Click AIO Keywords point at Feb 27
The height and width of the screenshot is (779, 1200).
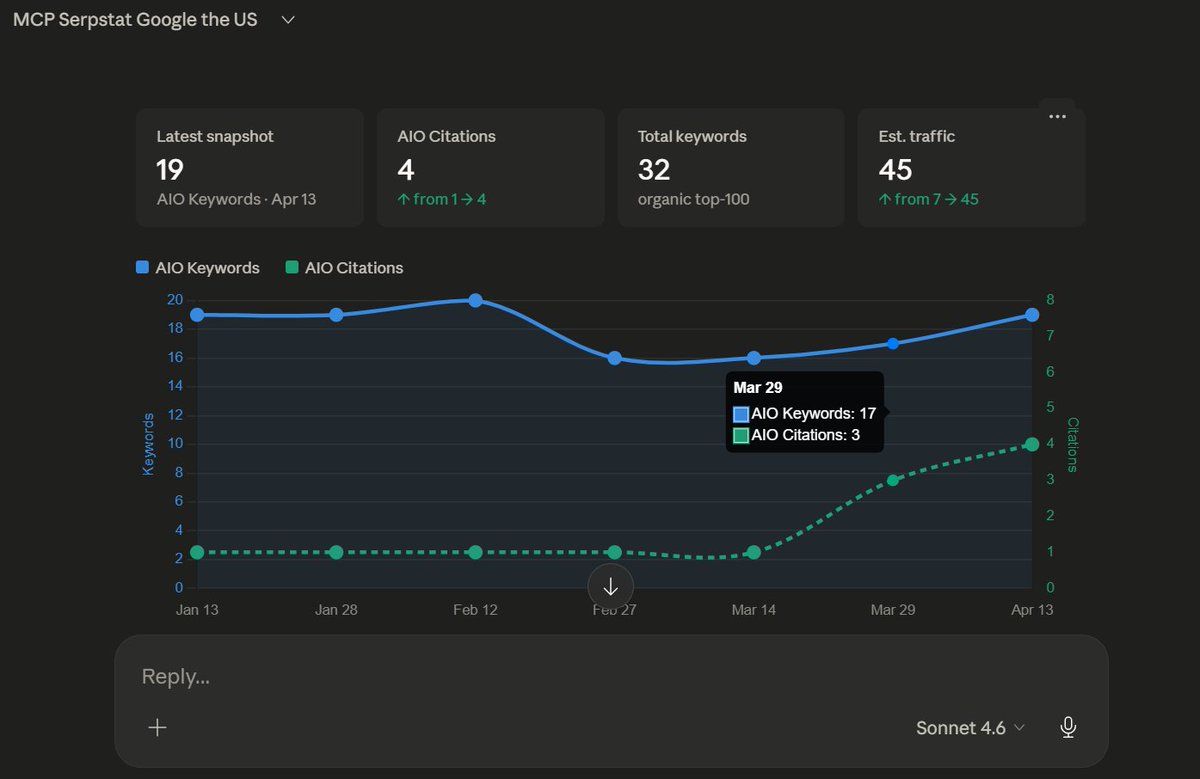pyautogui.click(x=614, y=358)
